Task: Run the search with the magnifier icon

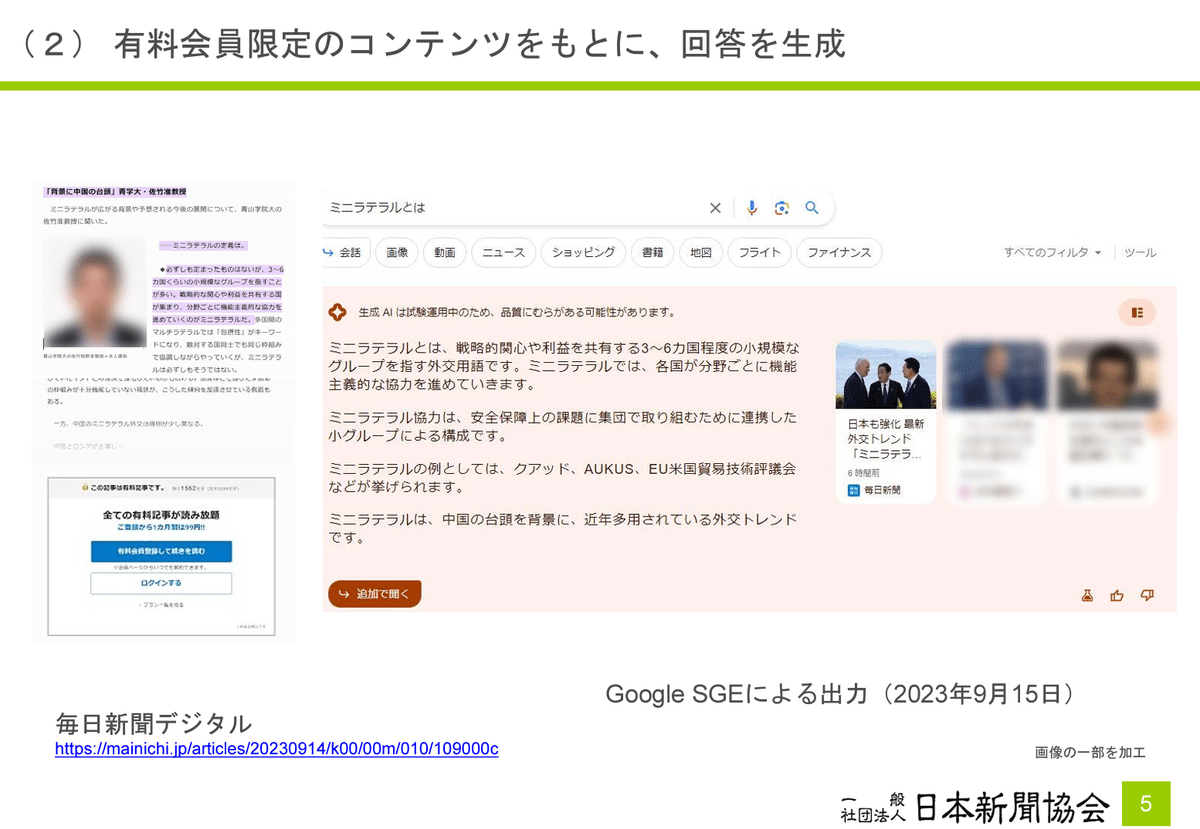Action: coord(812,208)
